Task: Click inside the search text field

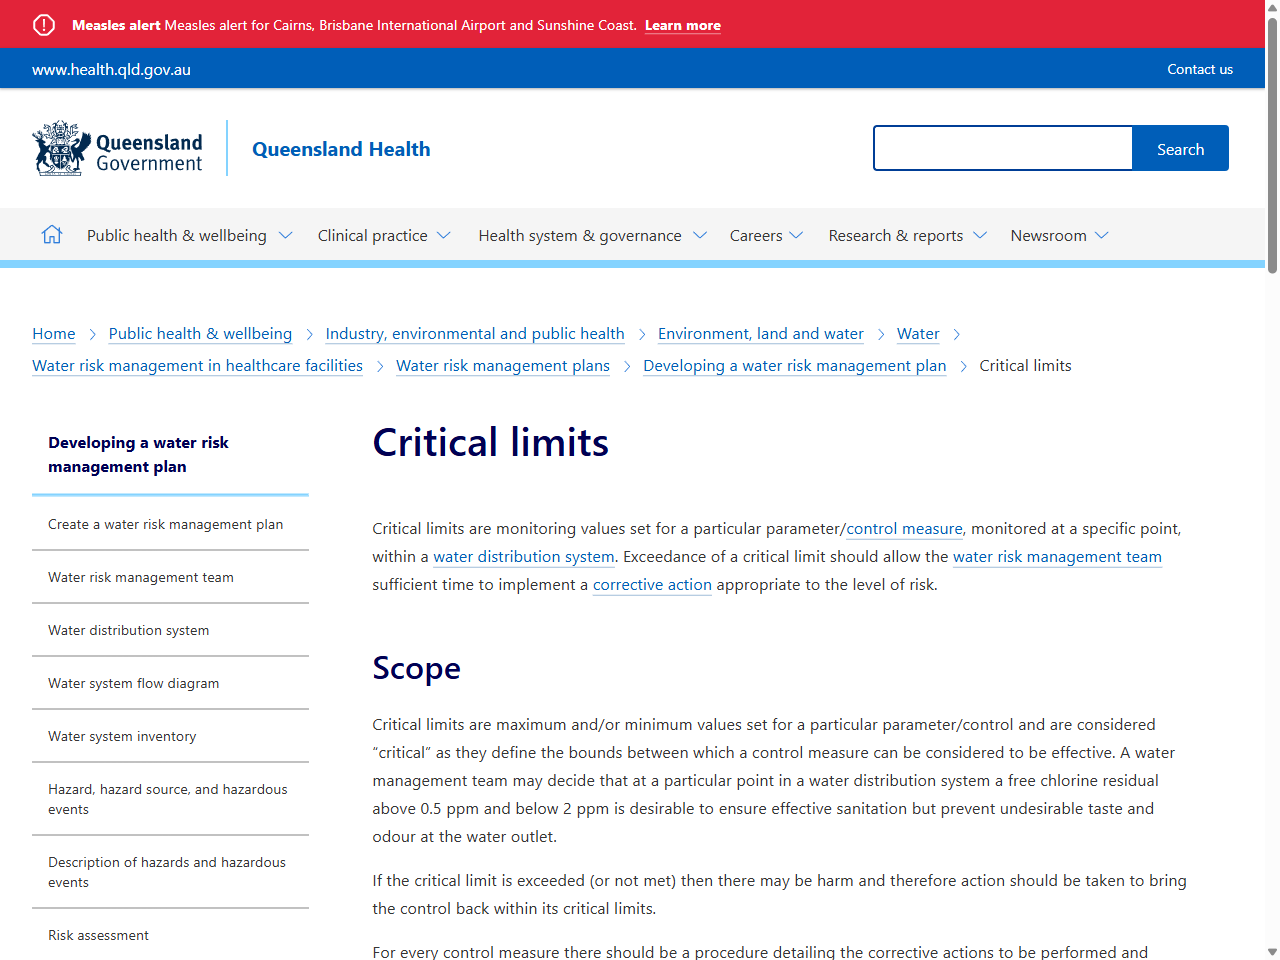Action: tap(1000, 147)
